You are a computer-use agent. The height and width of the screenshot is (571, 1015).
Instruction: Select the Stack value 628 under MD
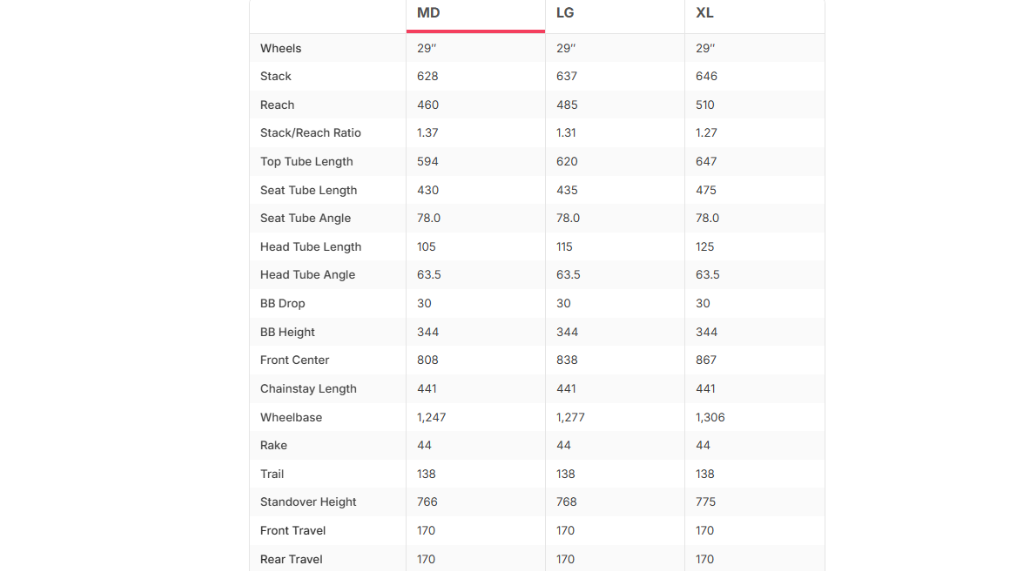pos(427,76)
